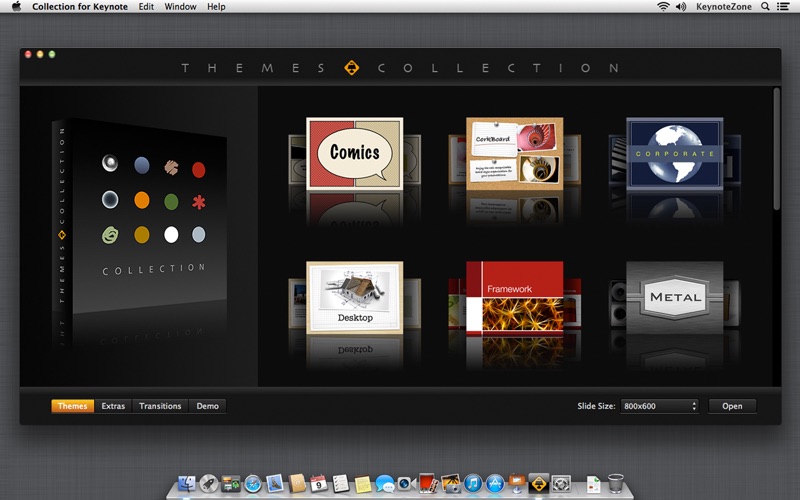Open the document stack in dock
Image resolution: width=800 pixels, height=500 pixels.
pyautogui.click(x=594, y=484)
